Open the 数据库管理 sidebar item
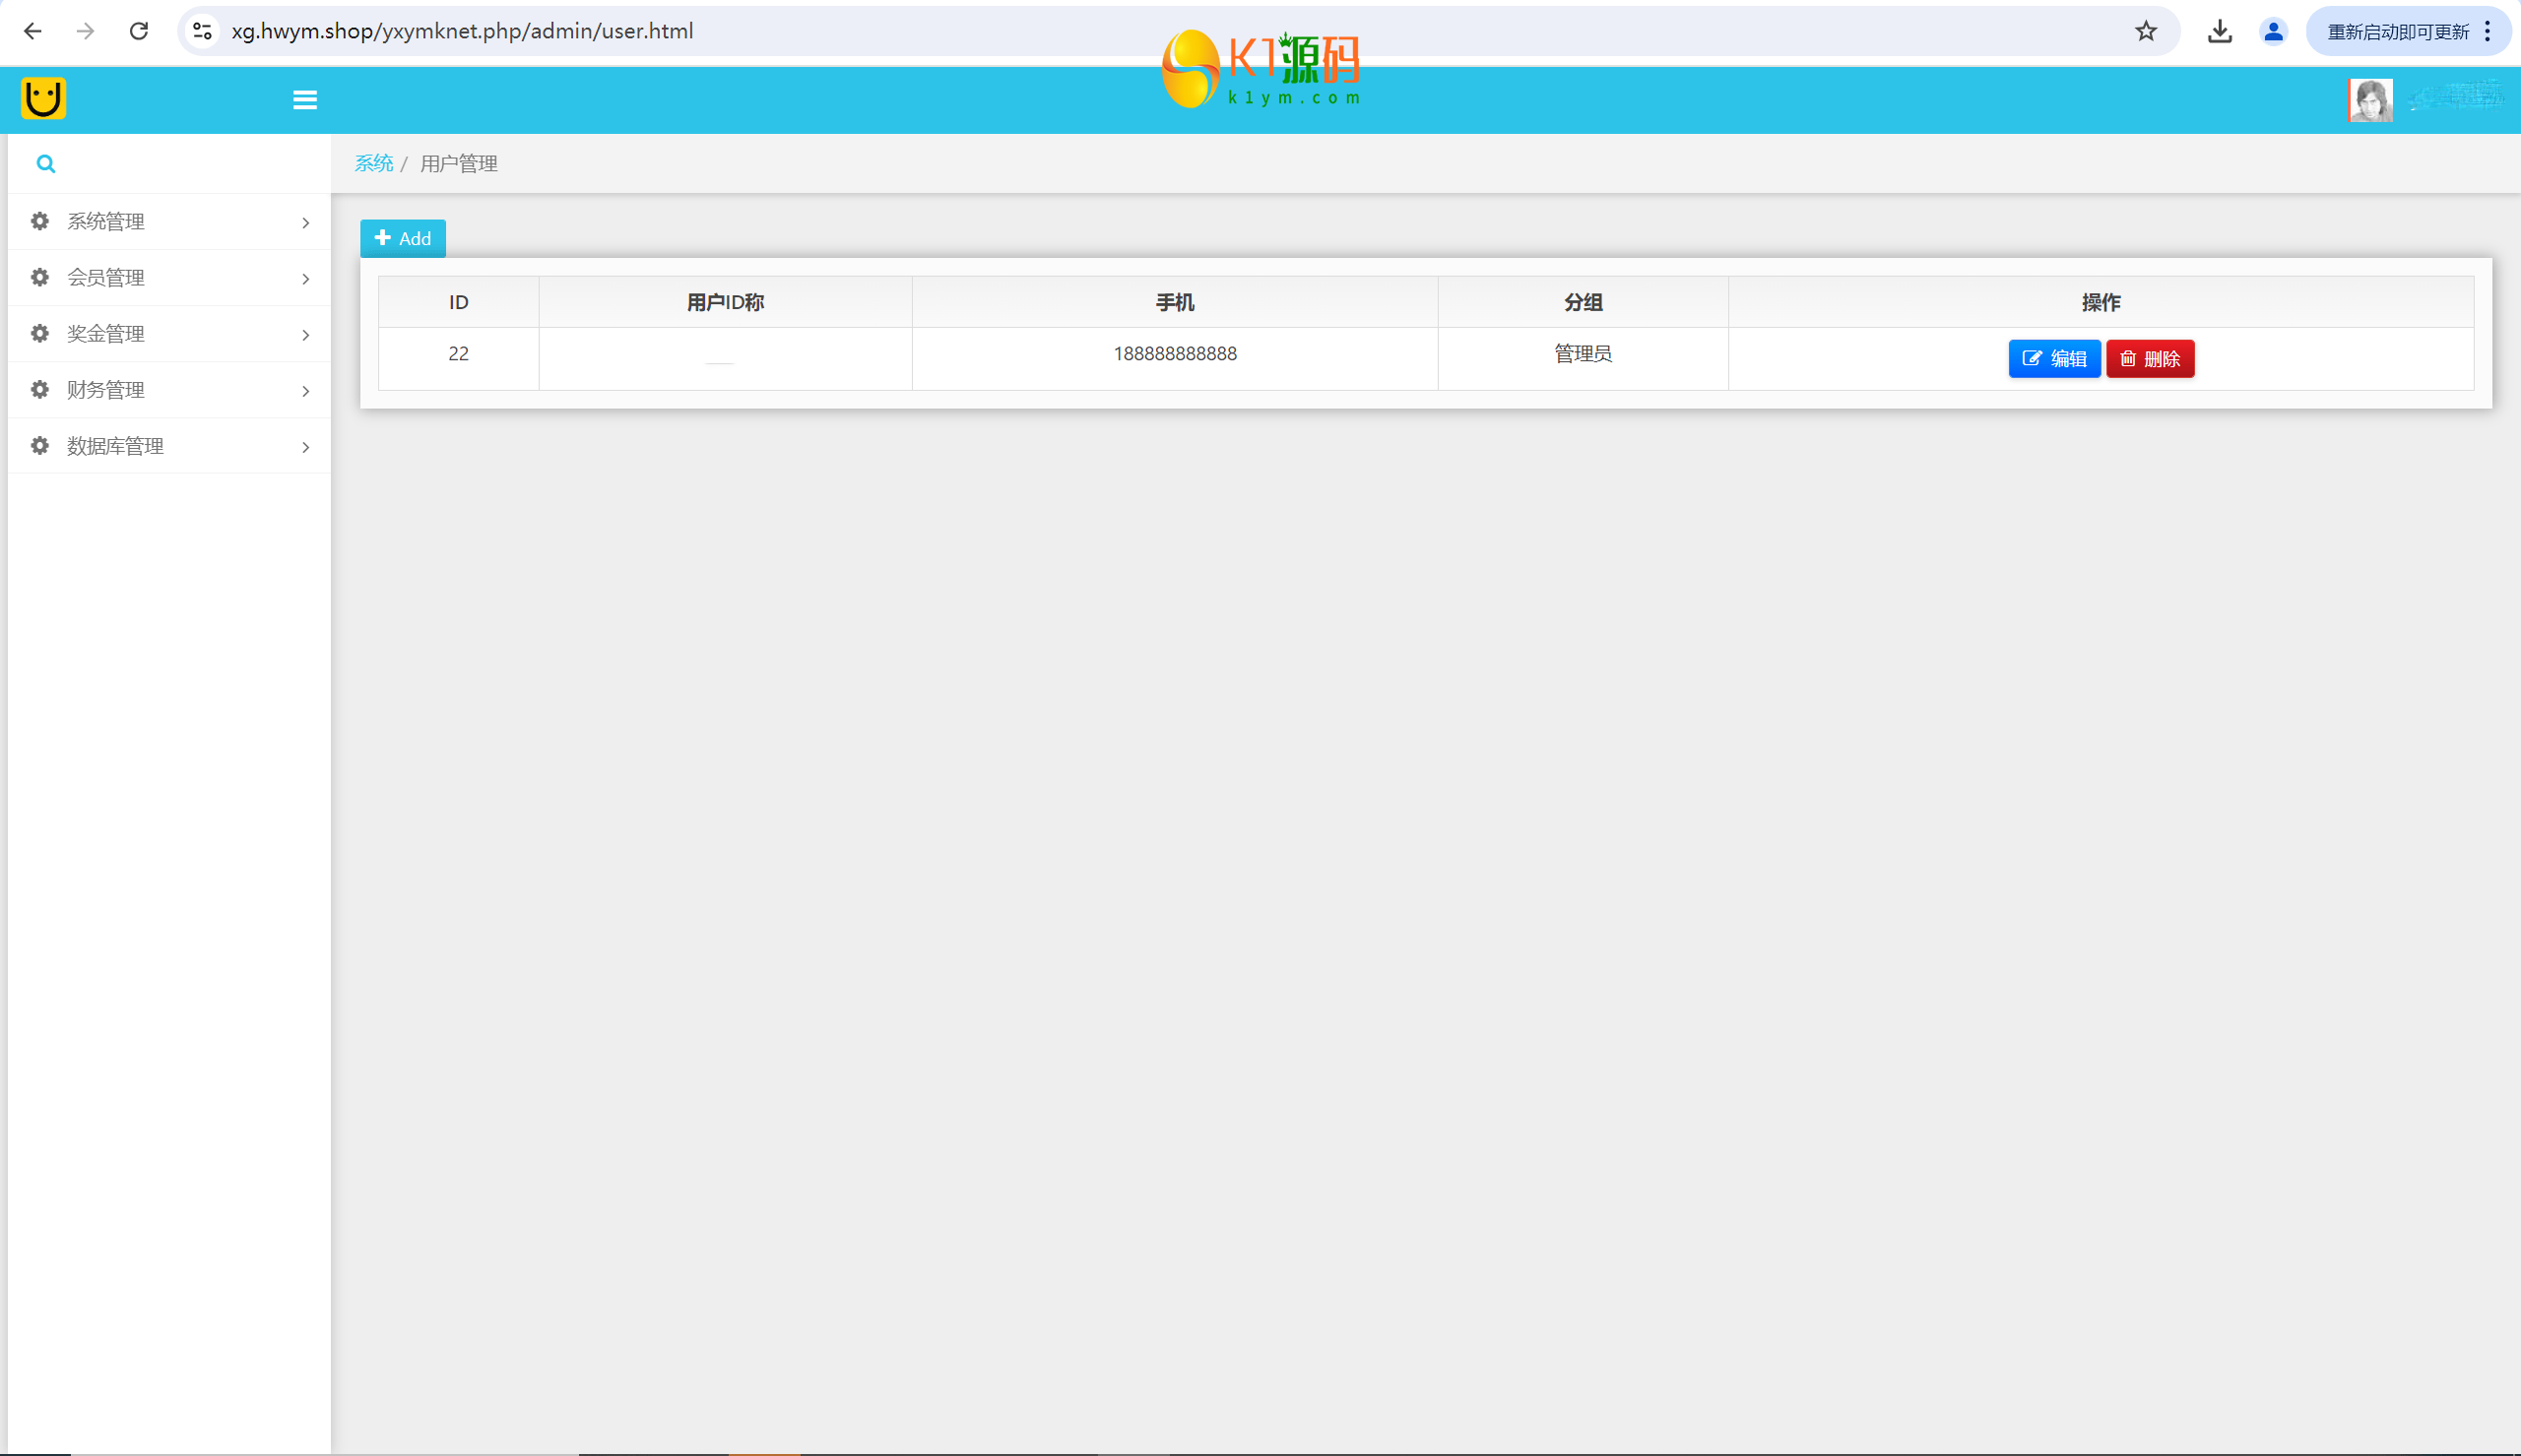 coord(115,446)
